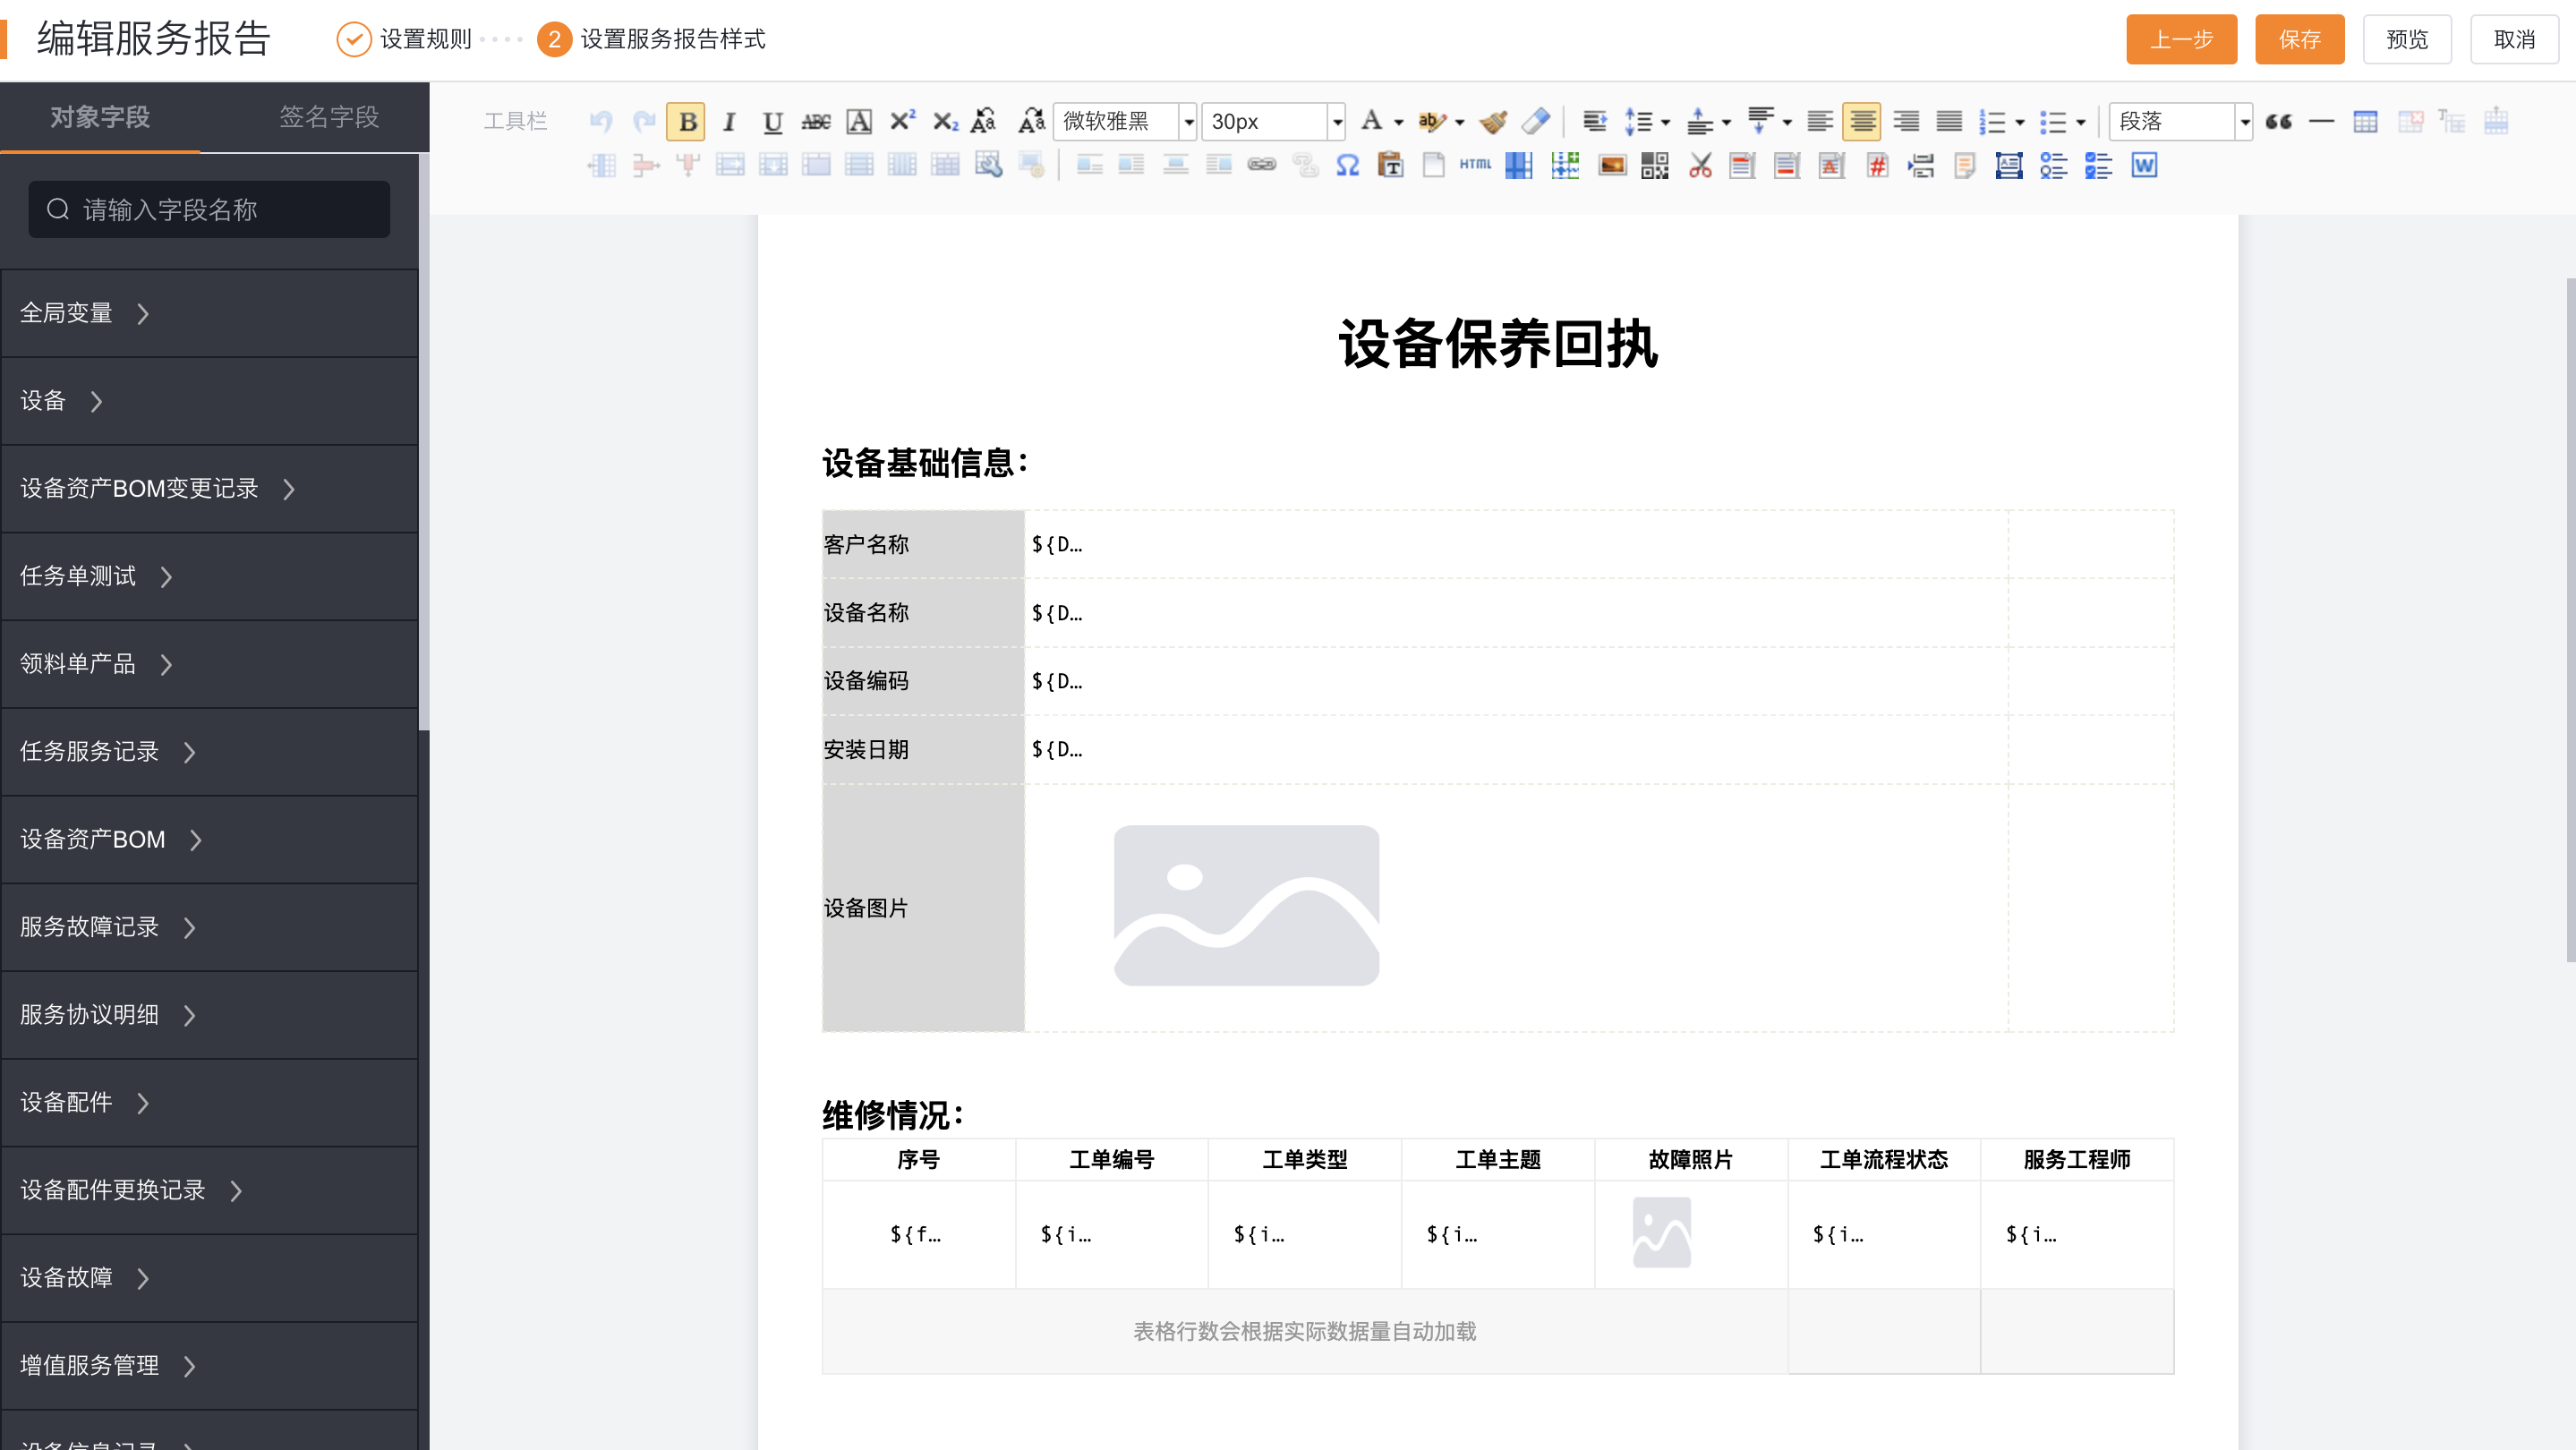
Task: Insert a special character with the Omega icon
Action: (x=1347, y=166)
